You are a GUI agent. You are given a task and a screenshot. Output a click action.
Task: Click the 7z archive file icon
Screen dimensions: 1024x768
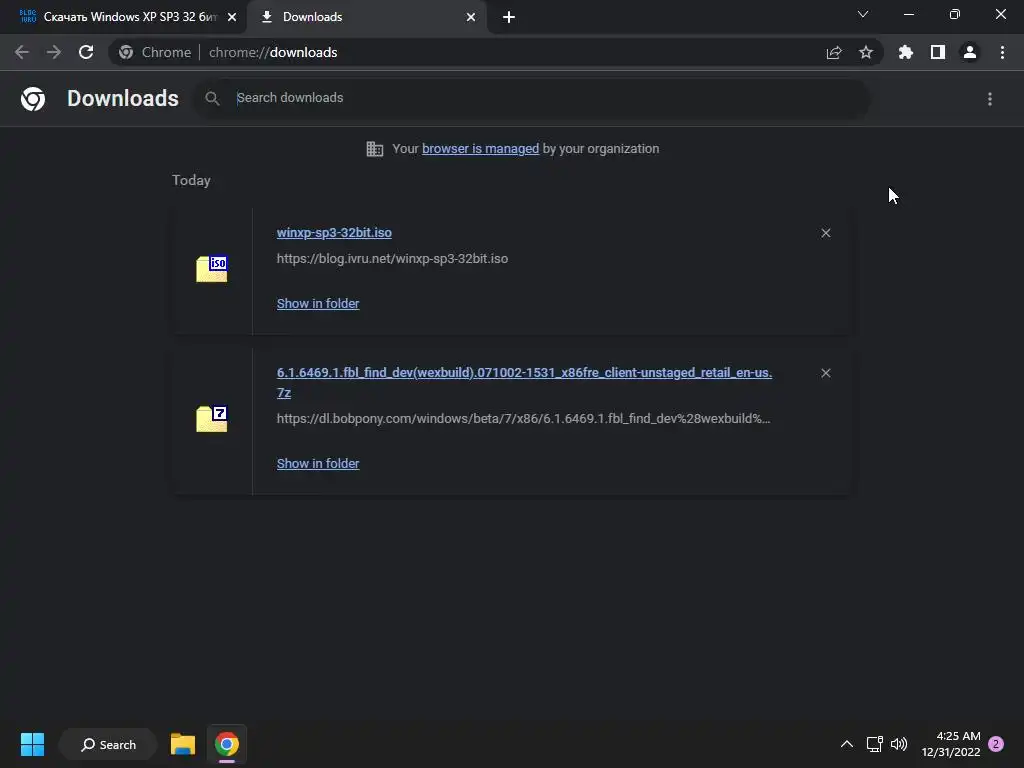click(212, 419)
